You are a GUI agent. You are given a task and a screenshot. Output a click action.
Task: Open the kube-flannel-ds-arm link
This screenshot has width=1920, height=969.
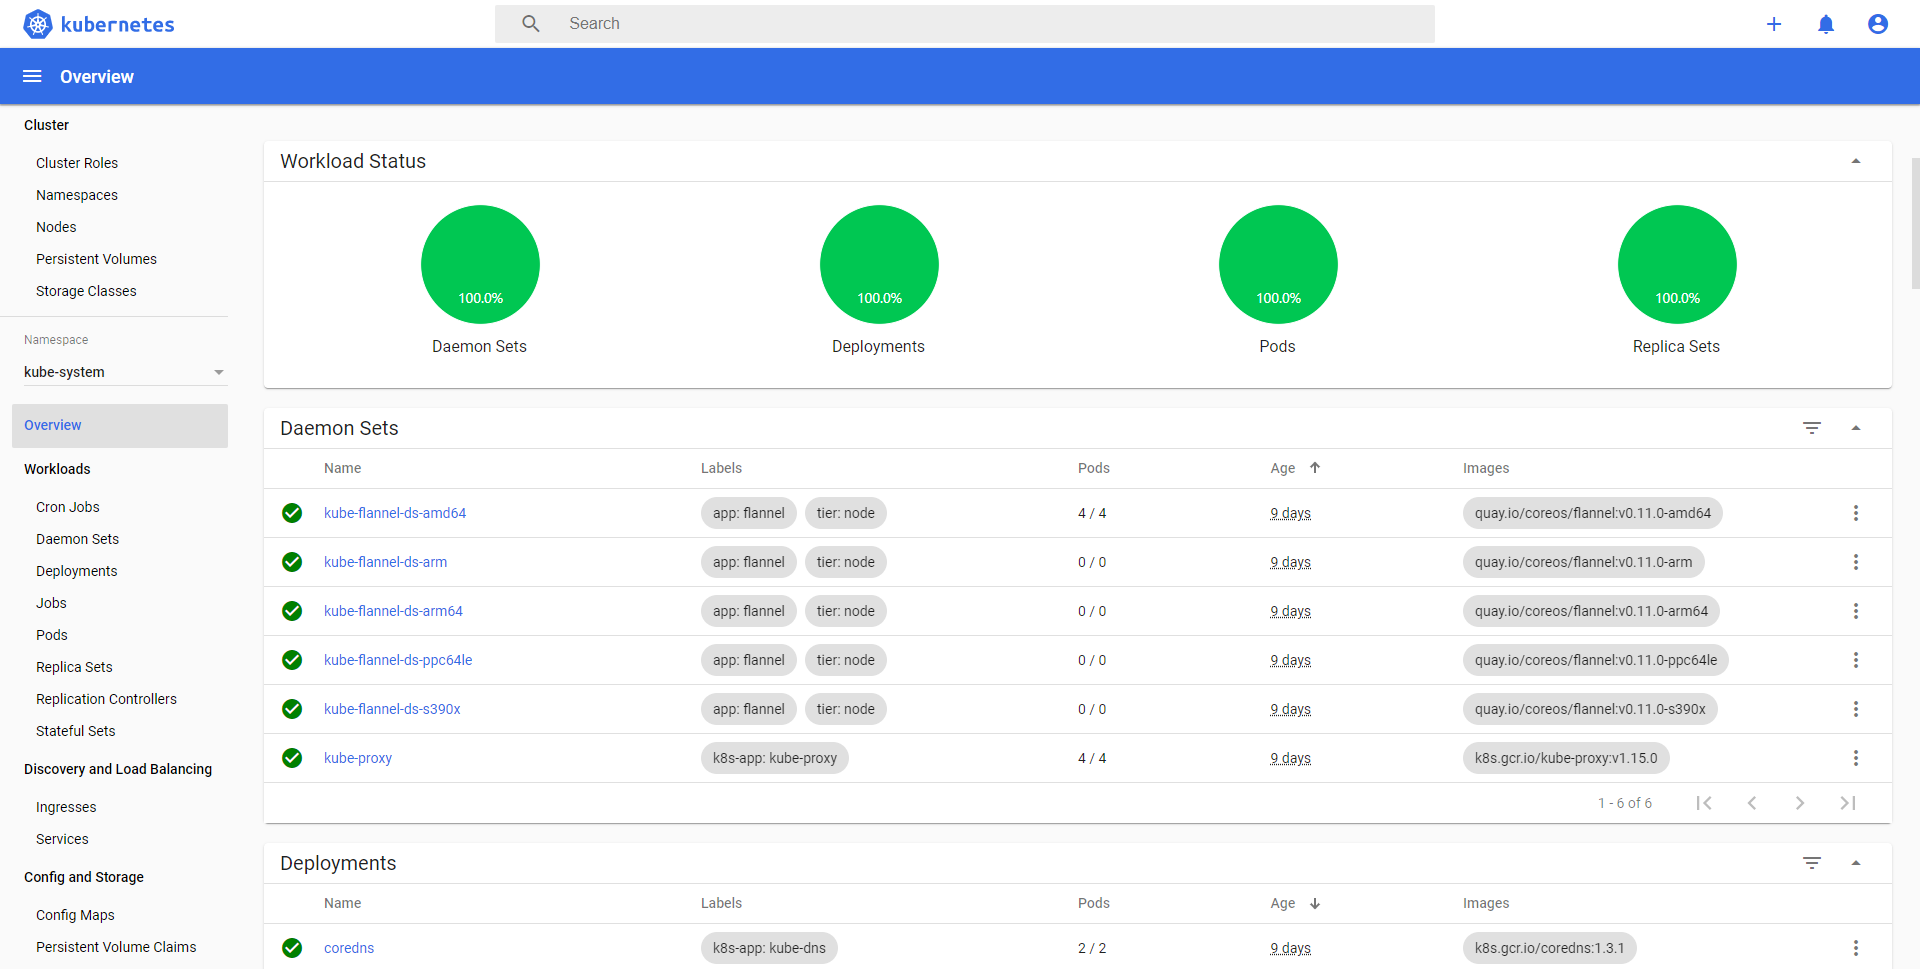coord(385,562)
